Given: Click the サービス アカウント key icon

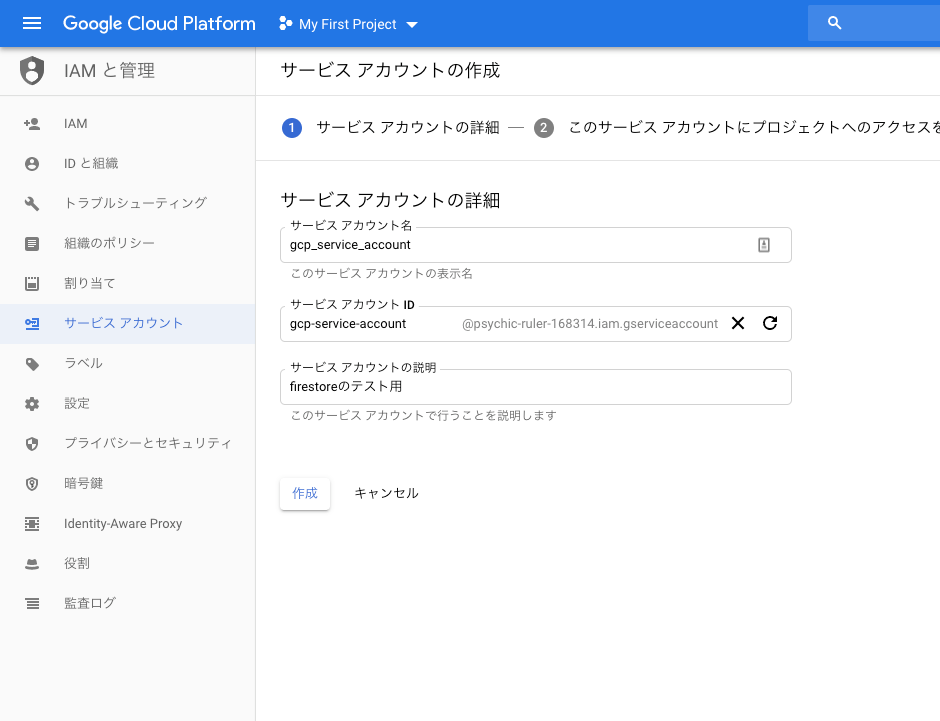Looking at the screenshot, I should pos(32,324).
